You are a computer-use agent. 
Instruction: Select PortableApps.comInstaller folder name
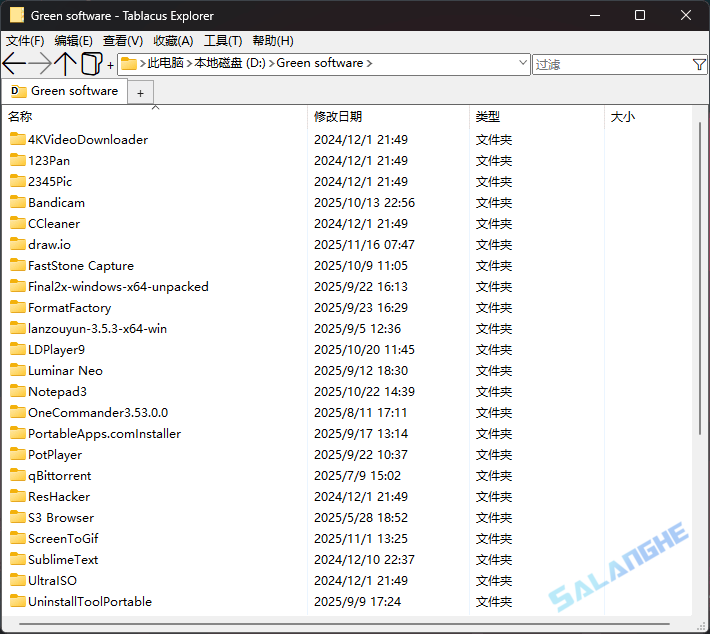105,433
